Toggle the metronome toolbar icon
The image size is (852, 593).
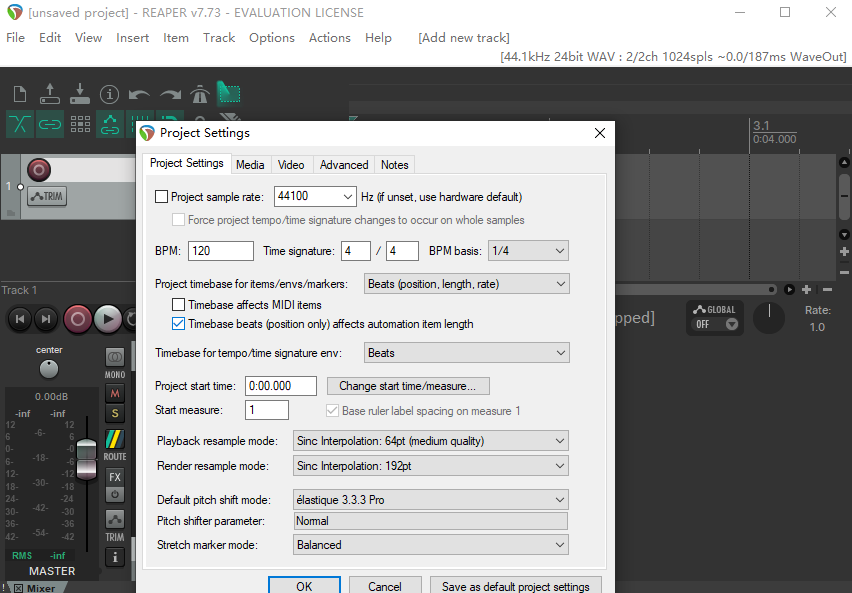click(200, 95)
